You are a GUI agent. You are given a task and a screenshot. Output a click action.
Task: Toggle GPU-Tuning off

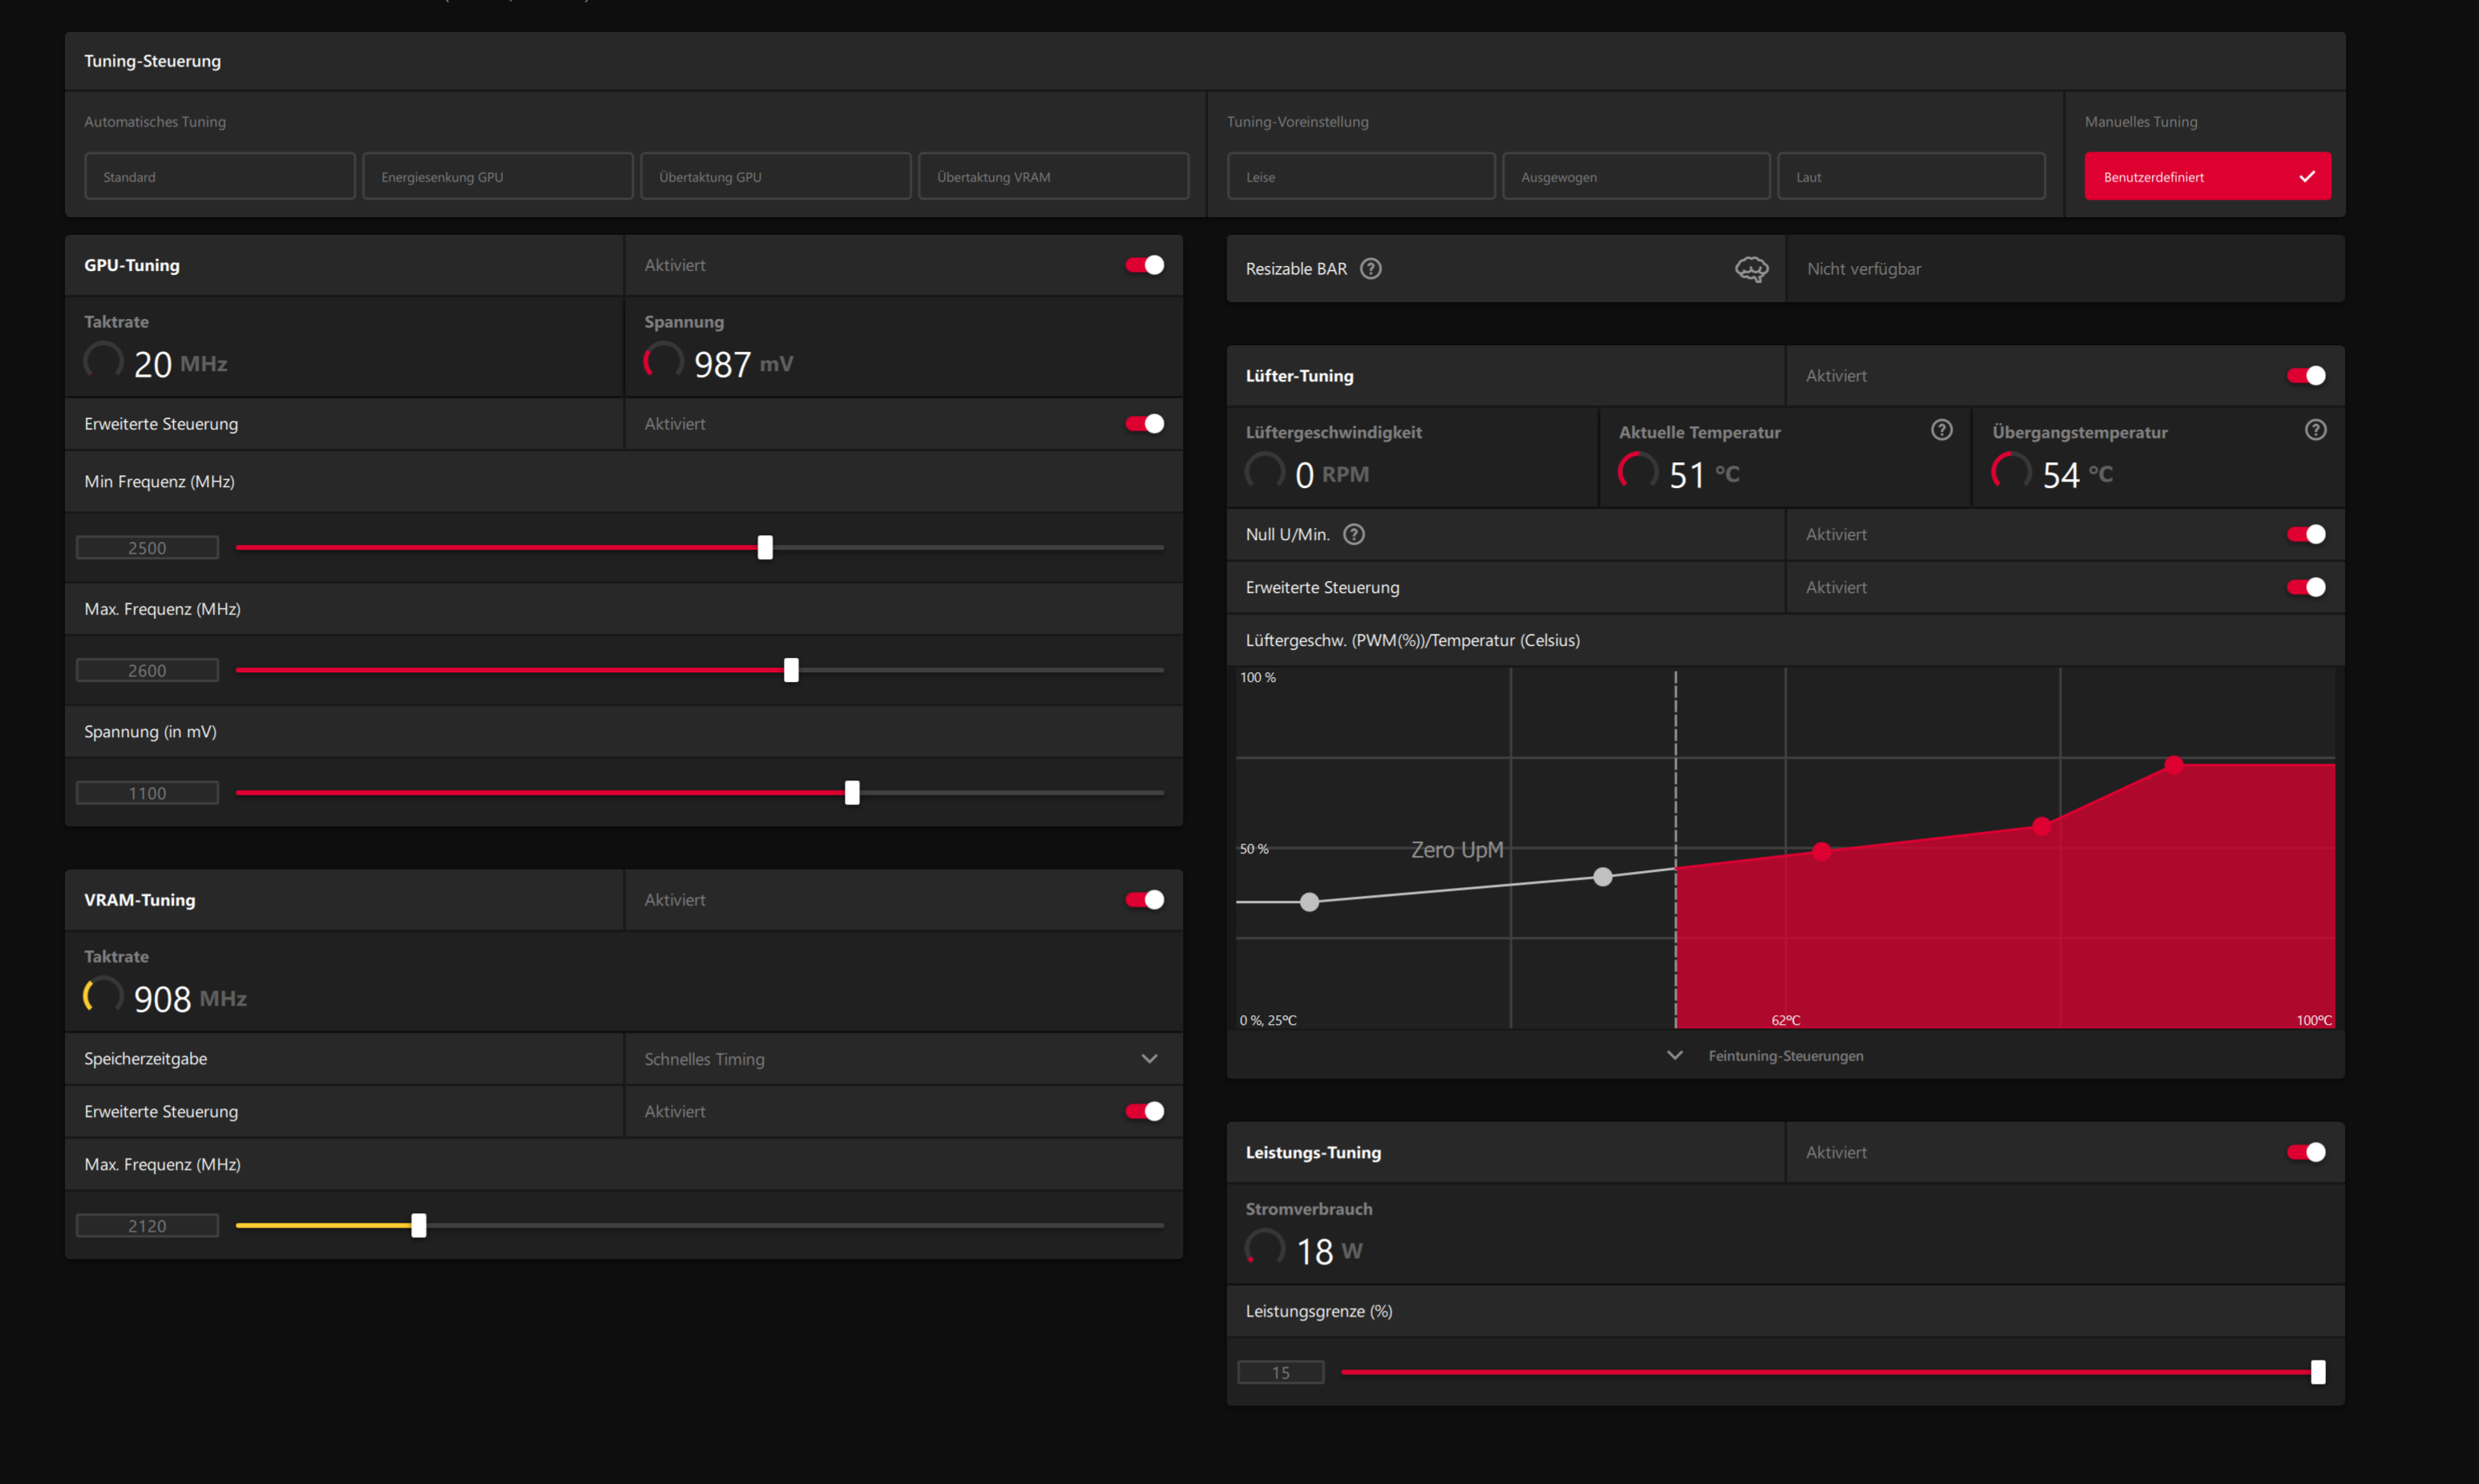tap(1144, 265)
